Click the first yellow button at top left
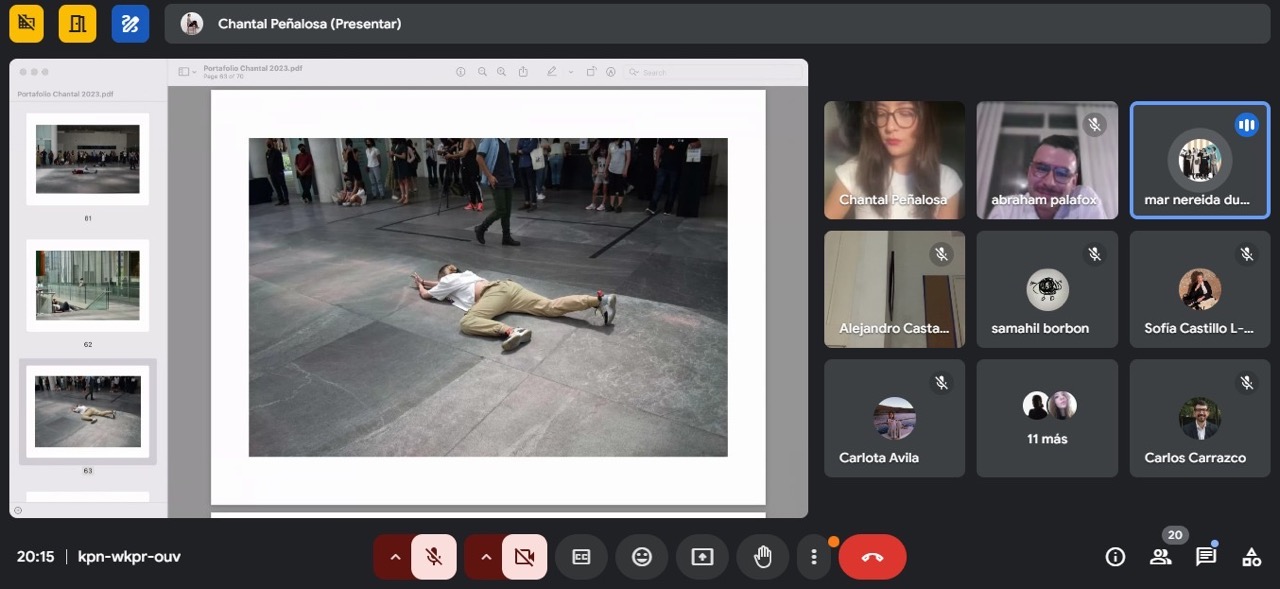 [27, 24]
